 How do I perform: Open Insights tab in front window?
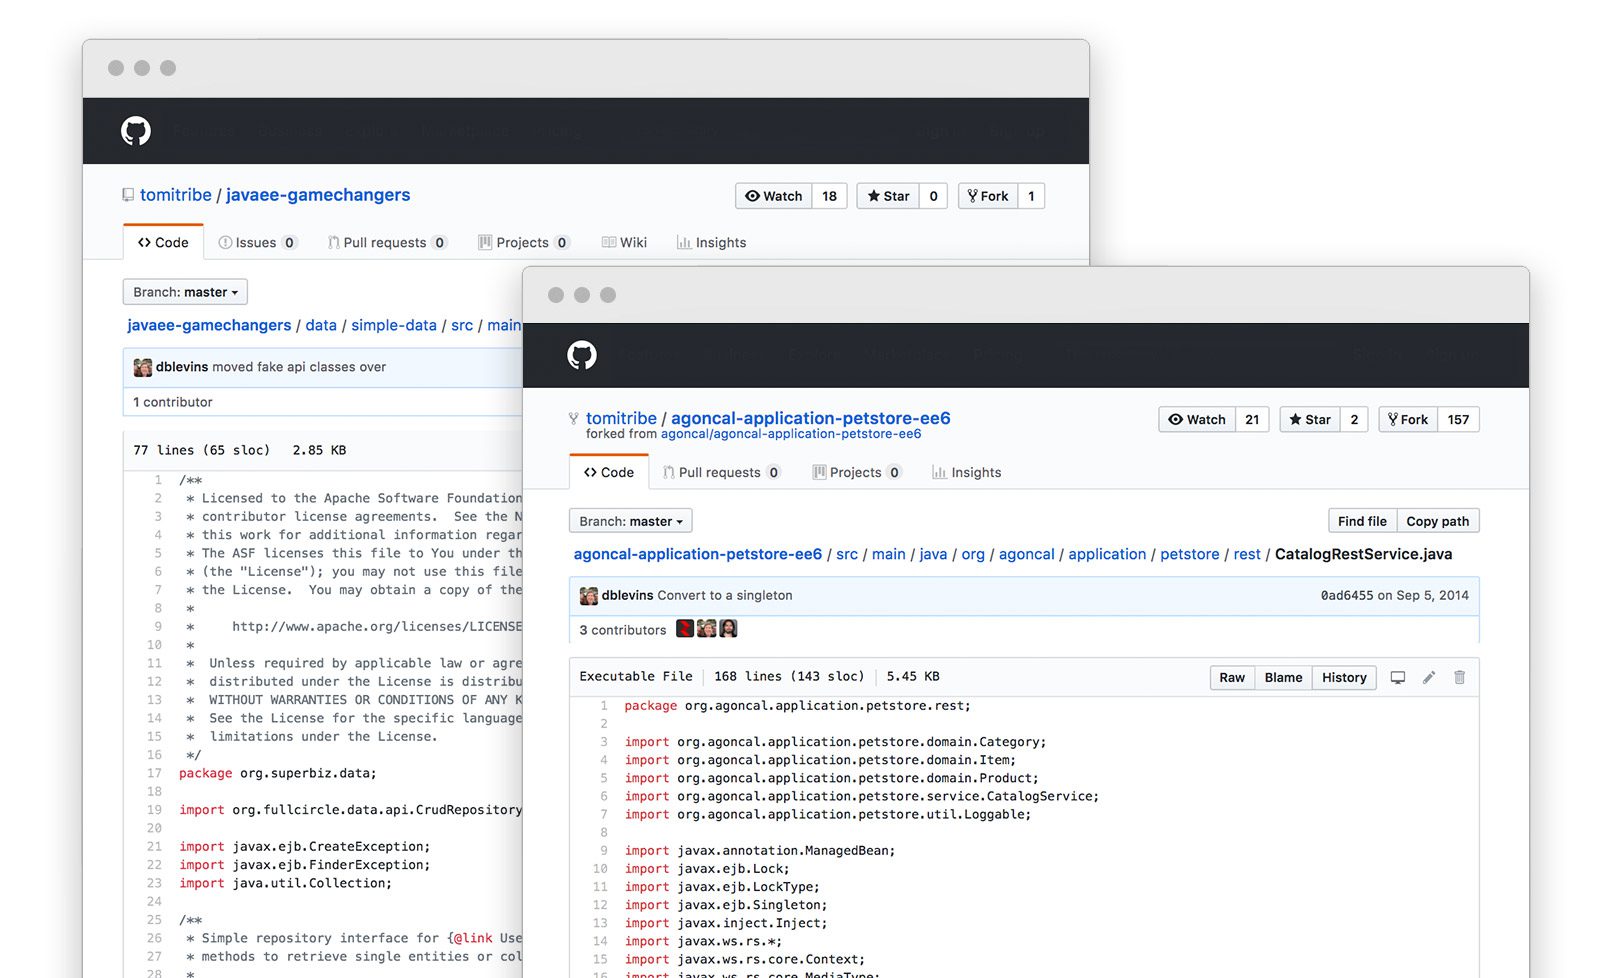pos(966,472)
